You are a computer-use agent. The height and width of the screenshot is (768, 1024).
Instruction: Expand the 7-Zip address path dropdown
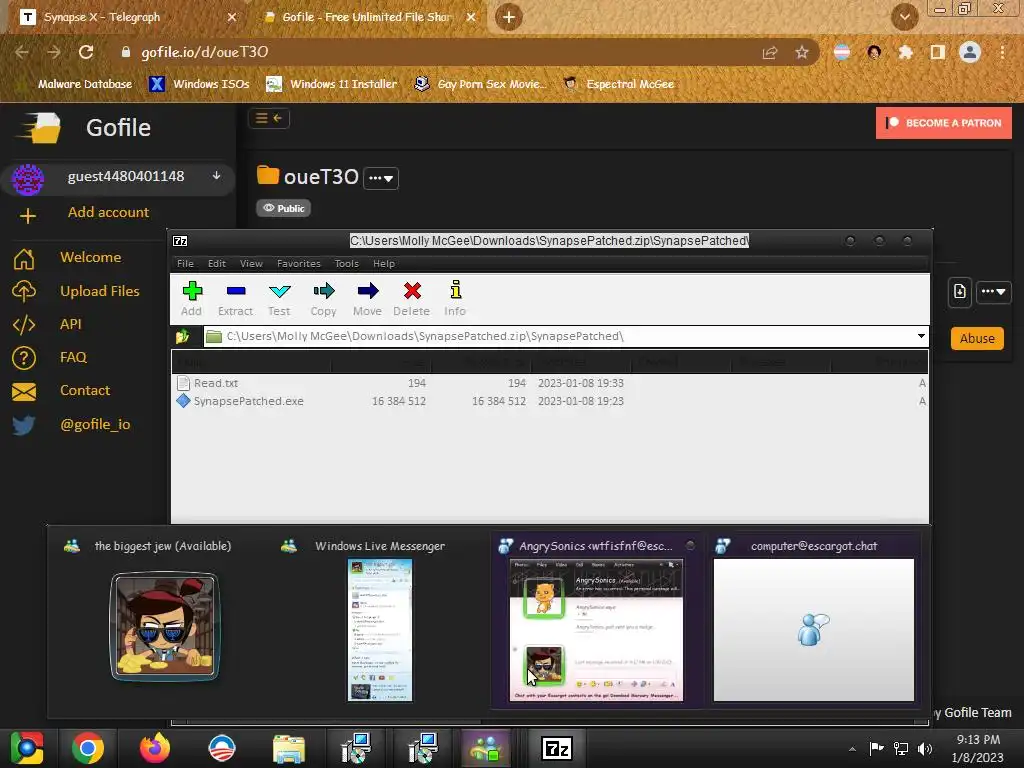[921, 336]
